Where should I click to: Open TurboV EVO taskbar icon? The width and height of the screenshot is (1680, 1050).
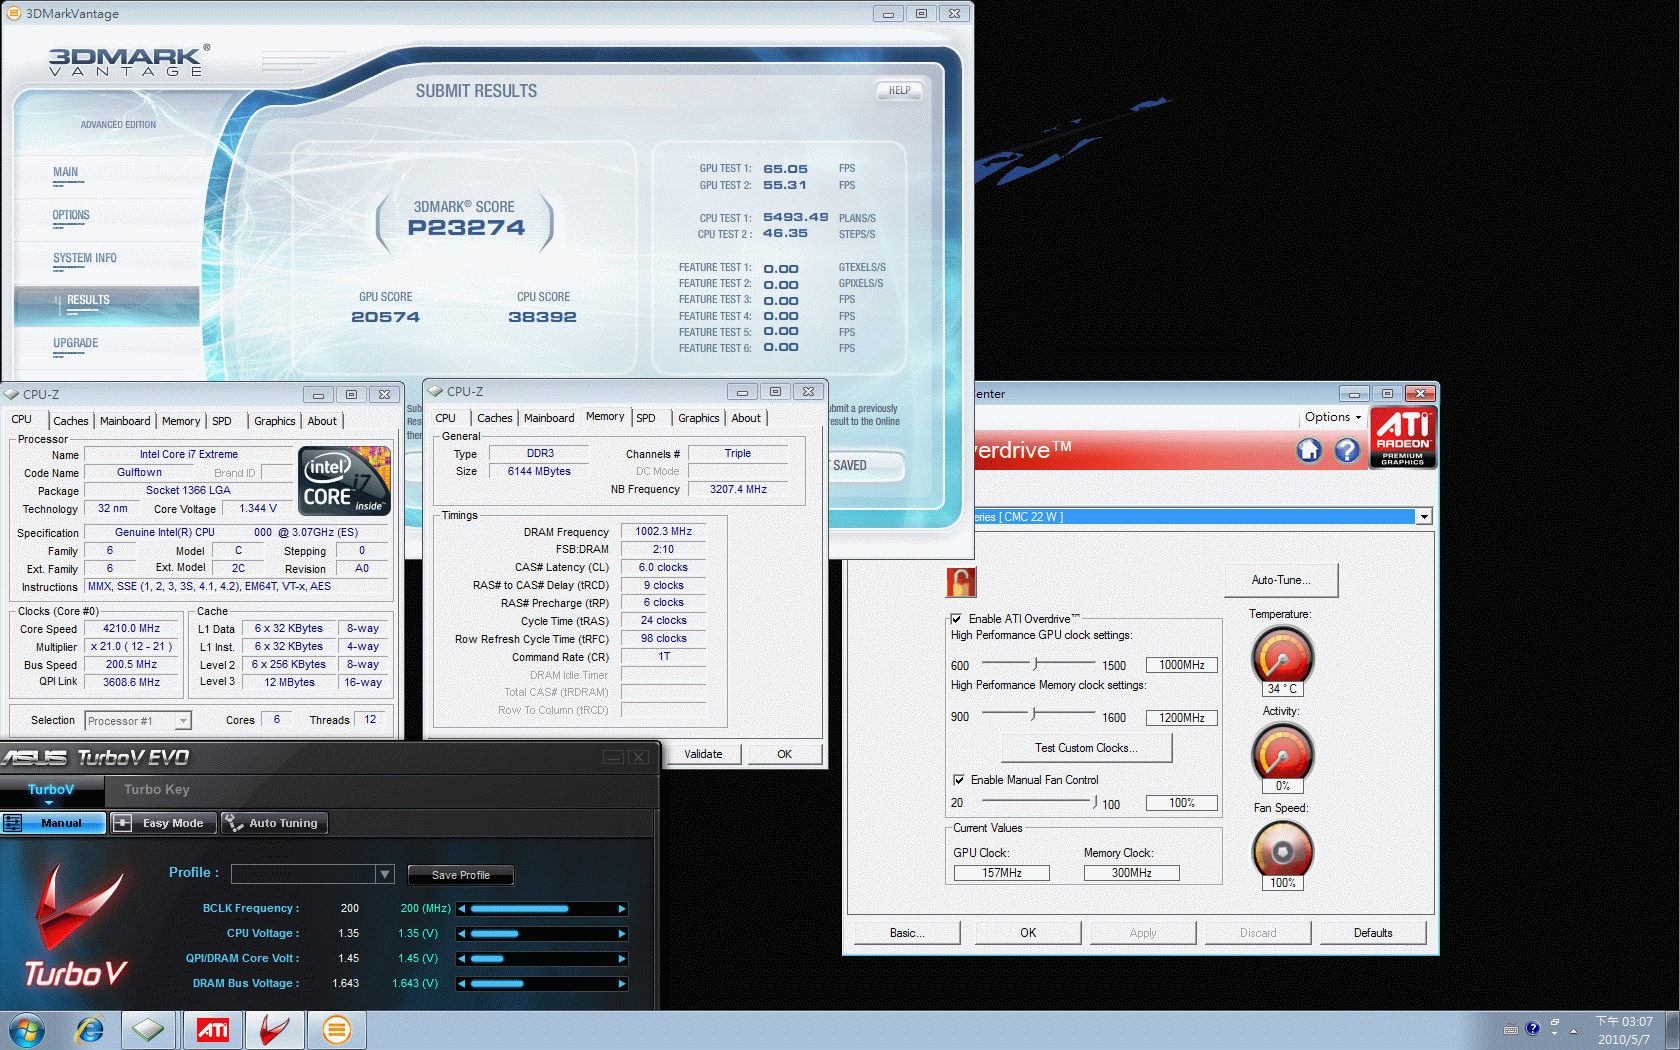coord(275,1030)
